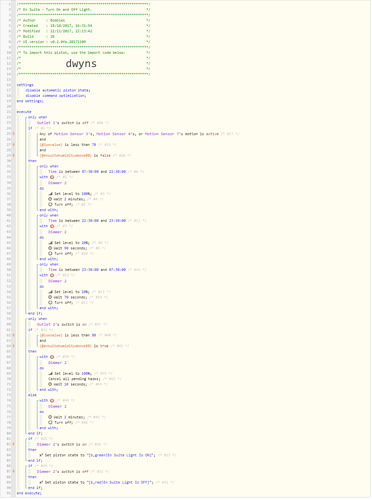Click the power icon on line 56
The width and height of the screenshot is (372, 500).
(50, 302)
